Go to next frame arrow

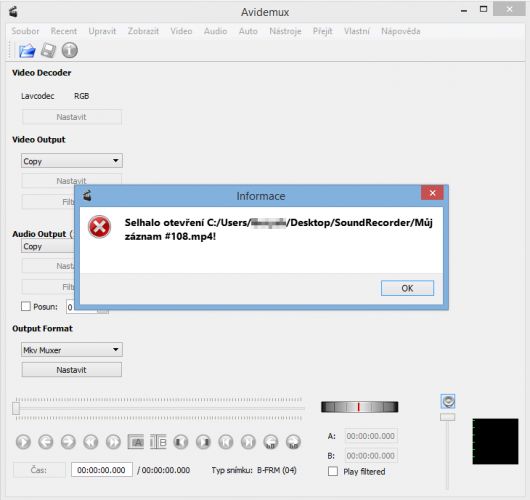(x=68, y=442)
